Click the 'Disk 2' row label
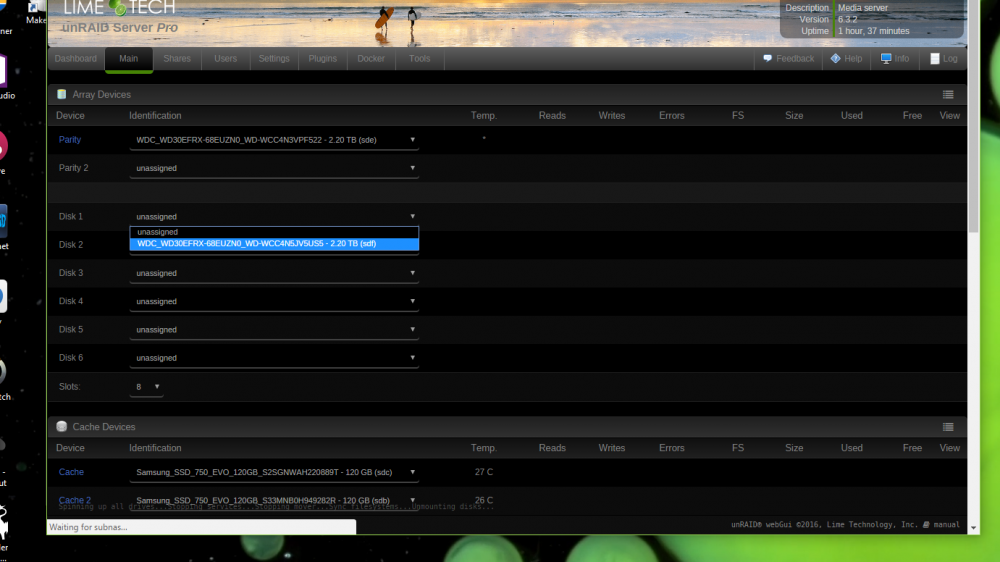Image resolution: width=1000 pixels, height=562 pixels. pos(71,245)
